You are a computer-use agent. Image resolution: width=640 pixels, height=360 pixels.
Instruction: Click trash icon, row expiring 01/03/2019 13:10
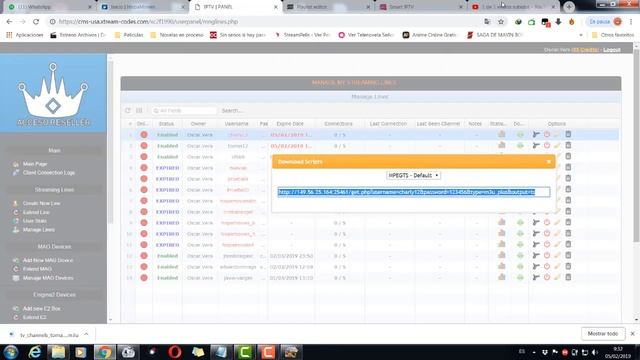click(x=568, y=278)
